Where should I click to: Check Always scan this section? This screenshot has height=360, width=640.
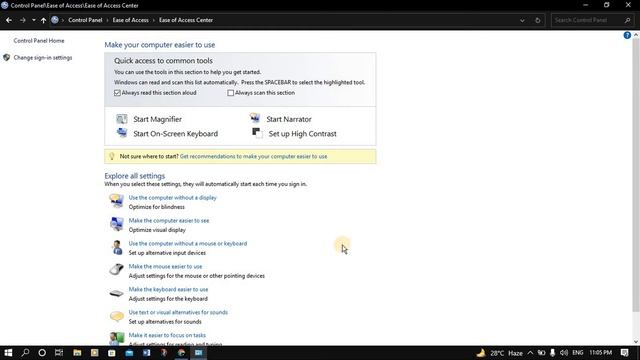tap(231, 93)
